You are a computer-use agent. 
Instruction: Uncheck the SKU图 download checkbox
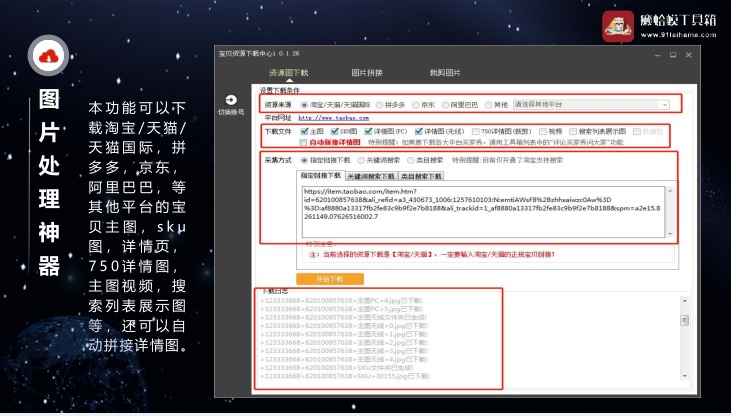(334, 132)
